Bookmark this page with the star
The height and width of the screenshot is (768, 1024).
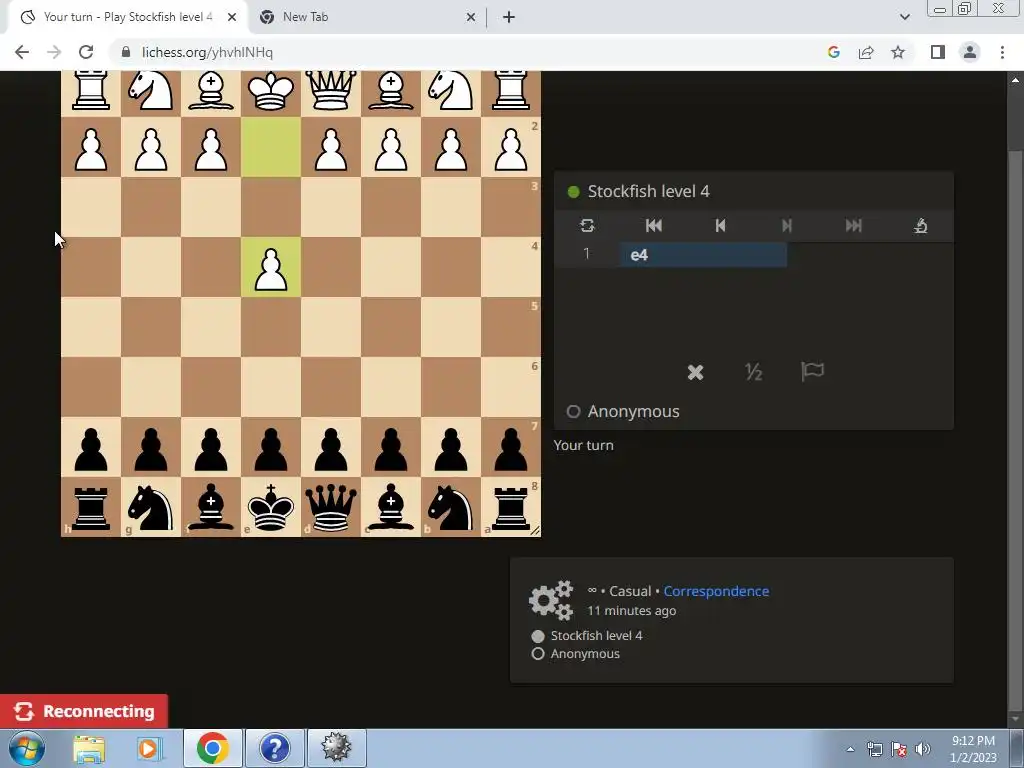point(898,52)
